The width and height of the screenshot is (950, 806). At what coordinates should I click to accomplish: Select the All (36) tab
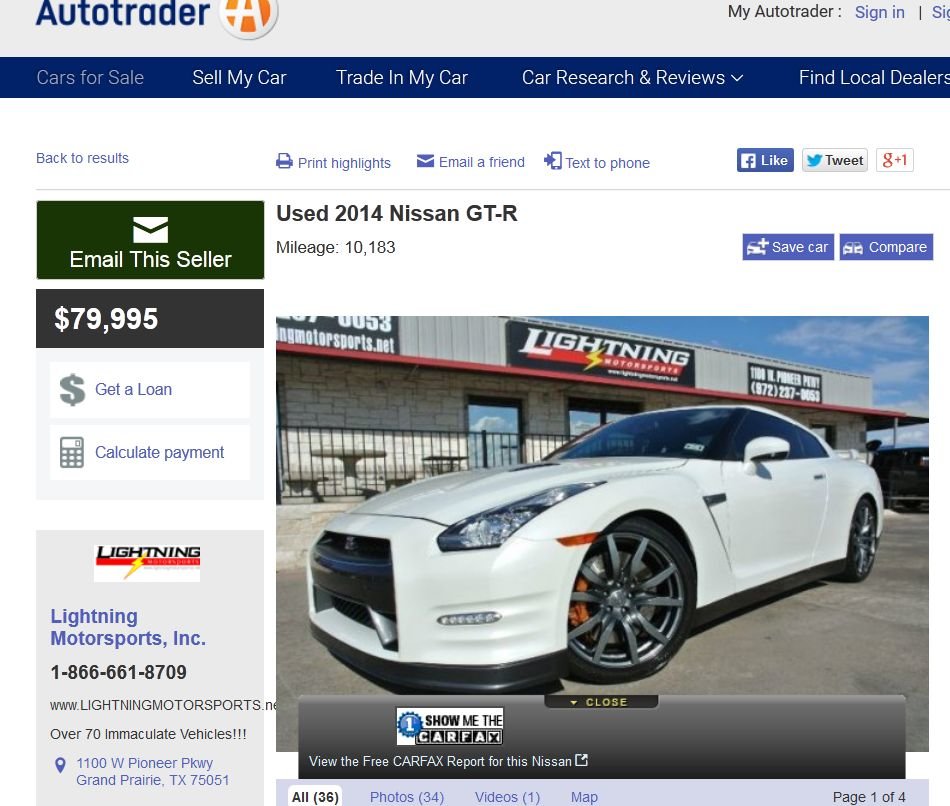click(x=315, y=796)
